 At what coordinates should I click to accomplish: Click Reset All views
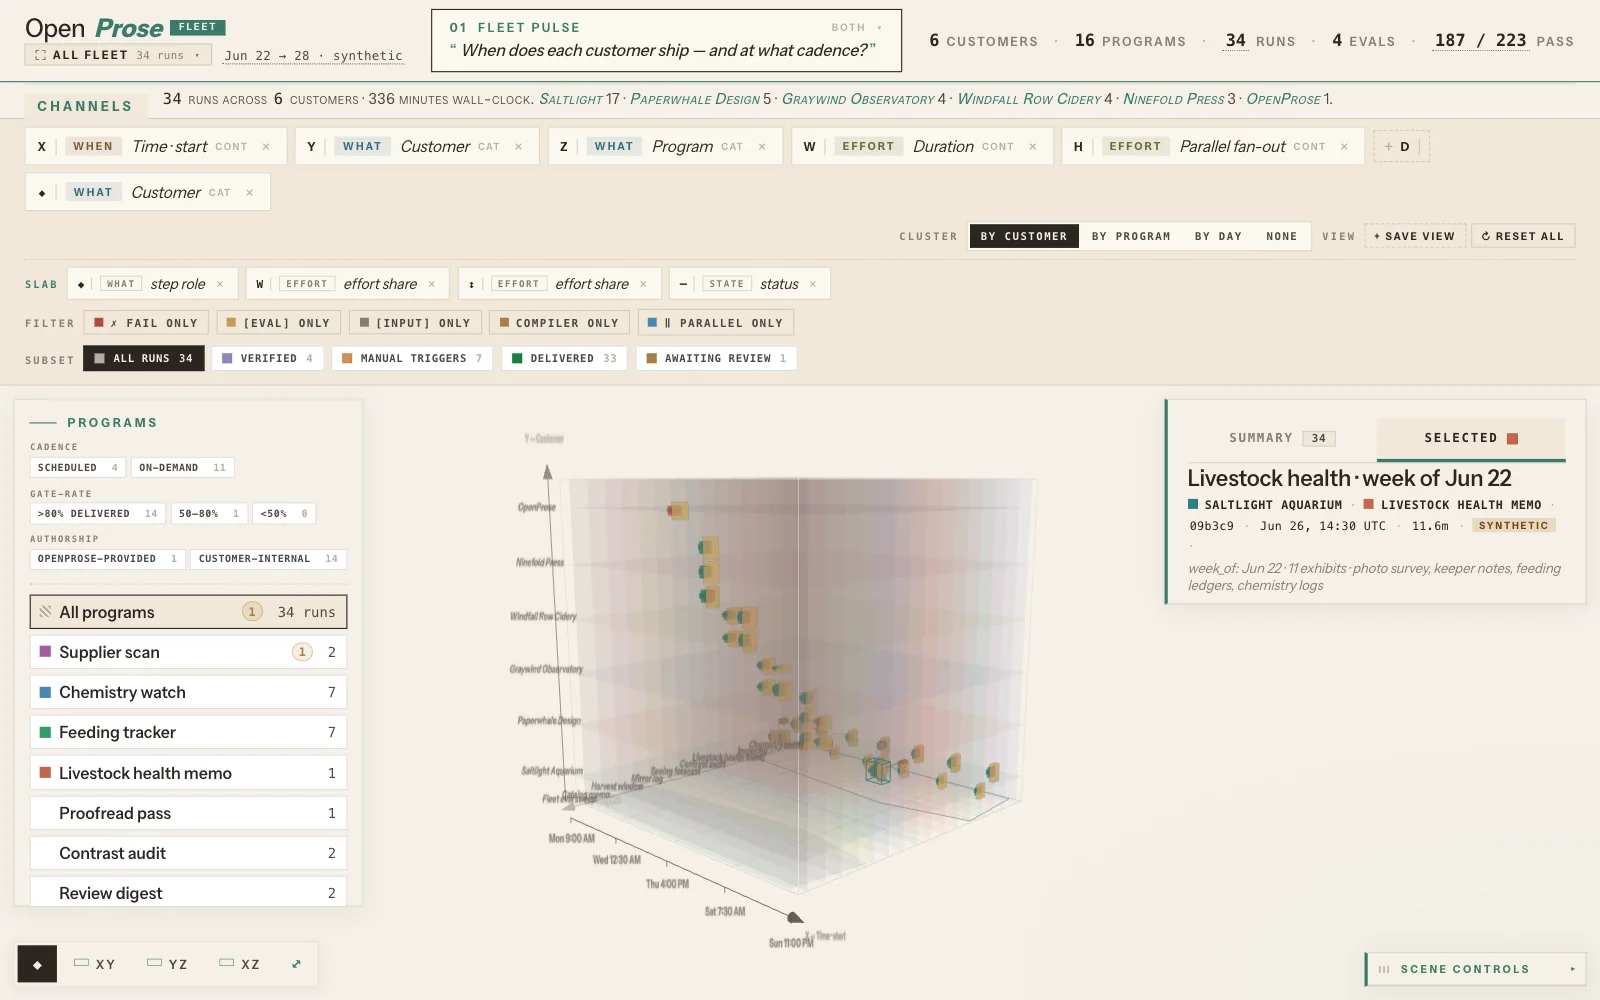coord(1522,236)
